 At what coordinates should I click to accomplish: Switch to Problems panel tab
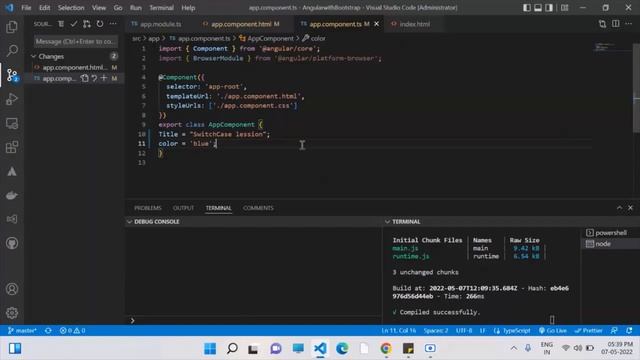(x=148, y=208)
